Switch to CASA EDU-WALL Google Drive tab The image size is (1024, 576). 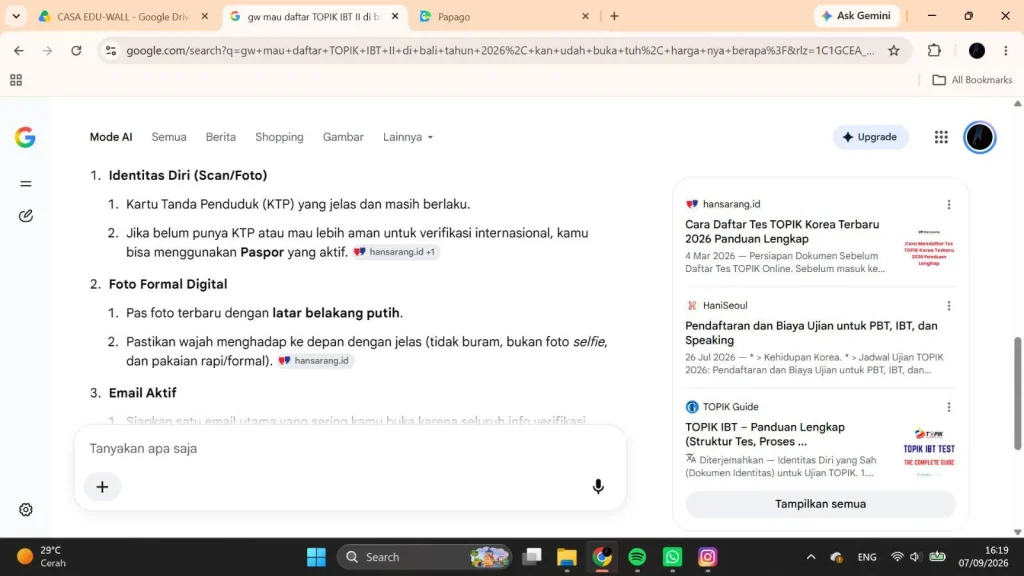(123, 16)
